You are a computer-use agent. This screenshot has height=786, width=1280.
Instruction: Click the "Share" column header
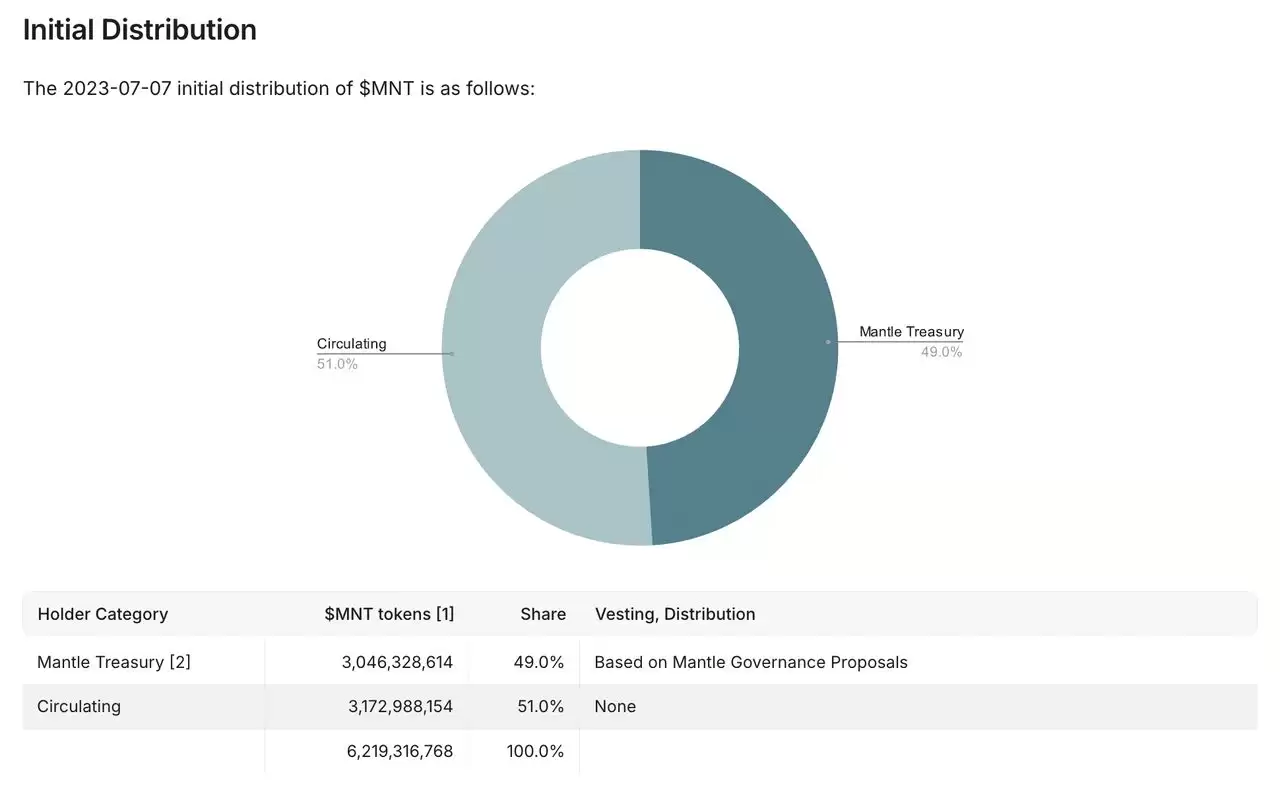(543, 614)
